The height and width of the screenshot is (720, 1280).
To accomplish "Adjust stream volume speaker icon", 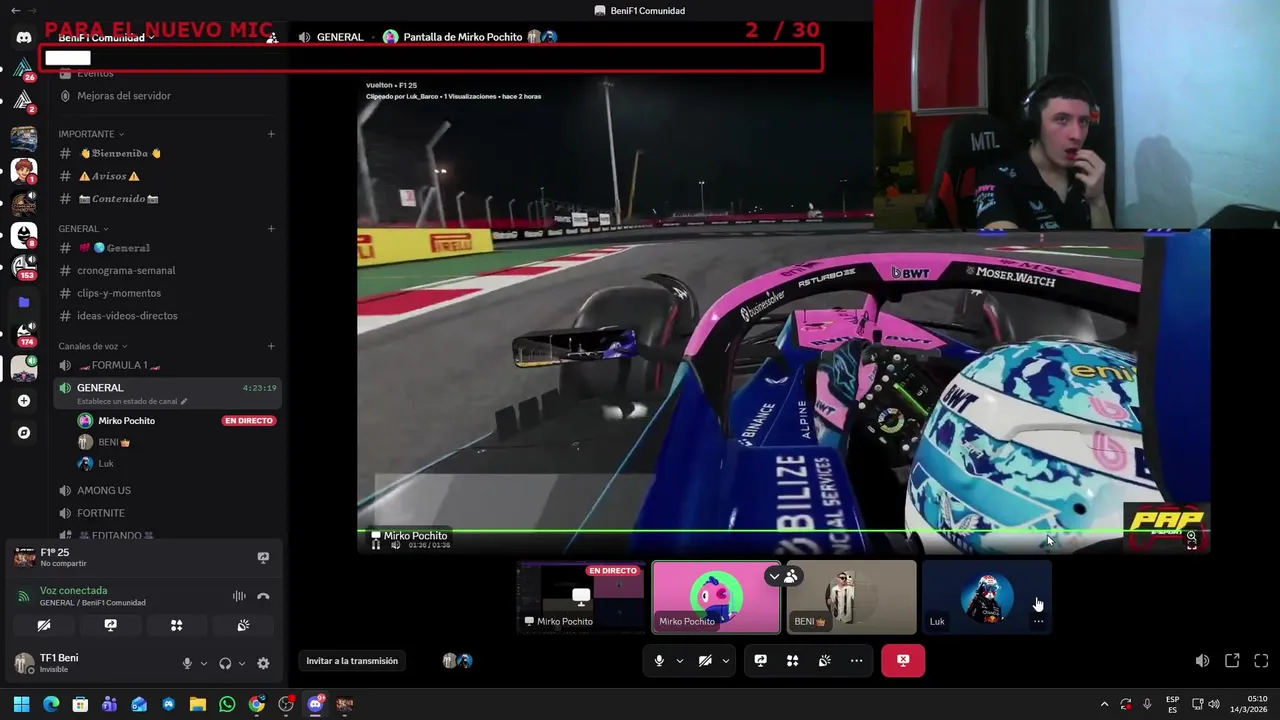I will pos(1202,661).
